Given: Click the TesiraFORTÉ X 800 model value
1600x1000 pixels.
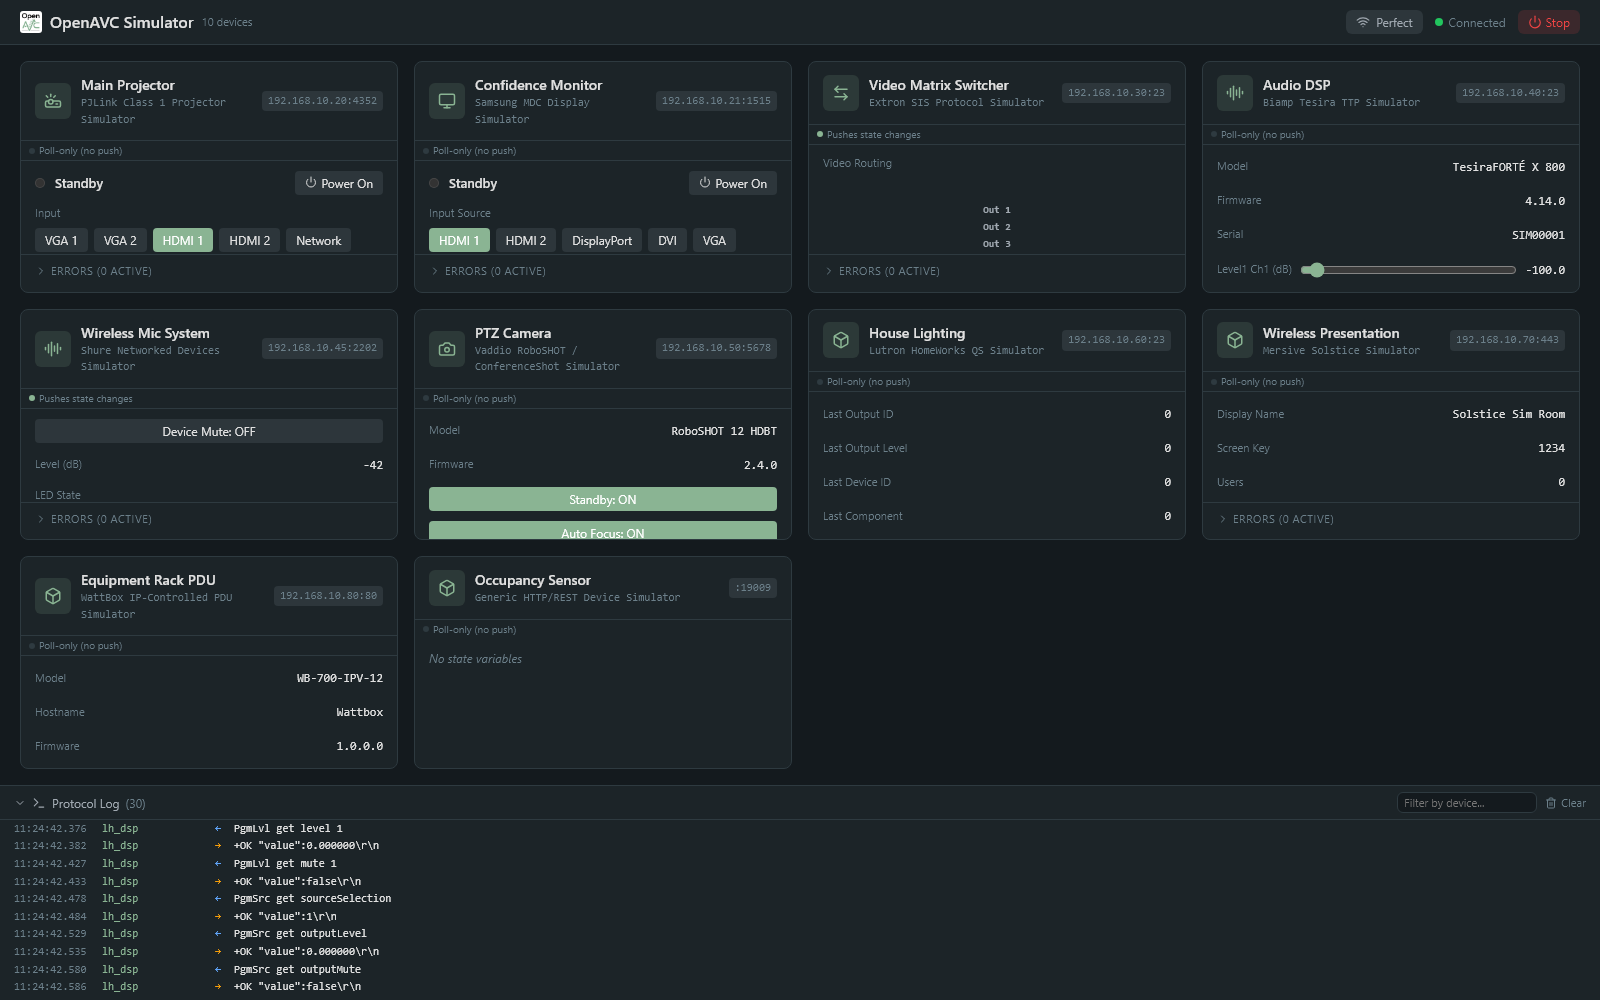Looking at the screenshot, I should tap(1508, 167).
